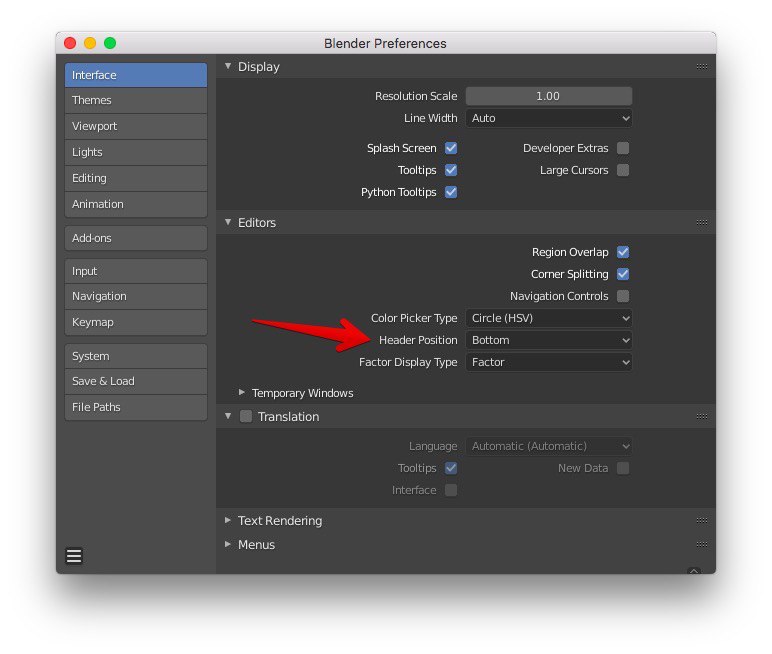Screen dimensions: 772x654
Task: Expand the Text Rendering panel
Action: (228, 520)
